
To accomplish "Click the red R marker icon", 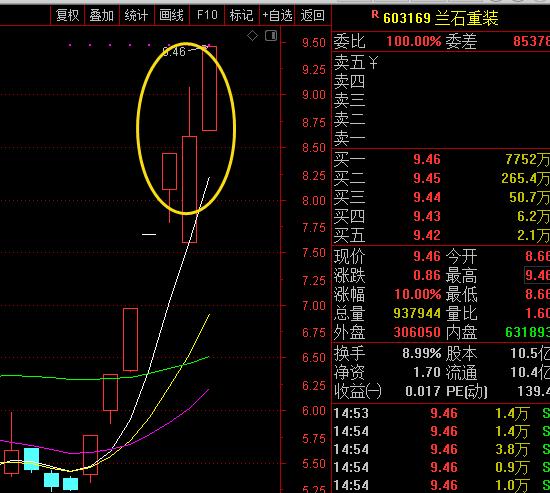I will coord(375,14).
